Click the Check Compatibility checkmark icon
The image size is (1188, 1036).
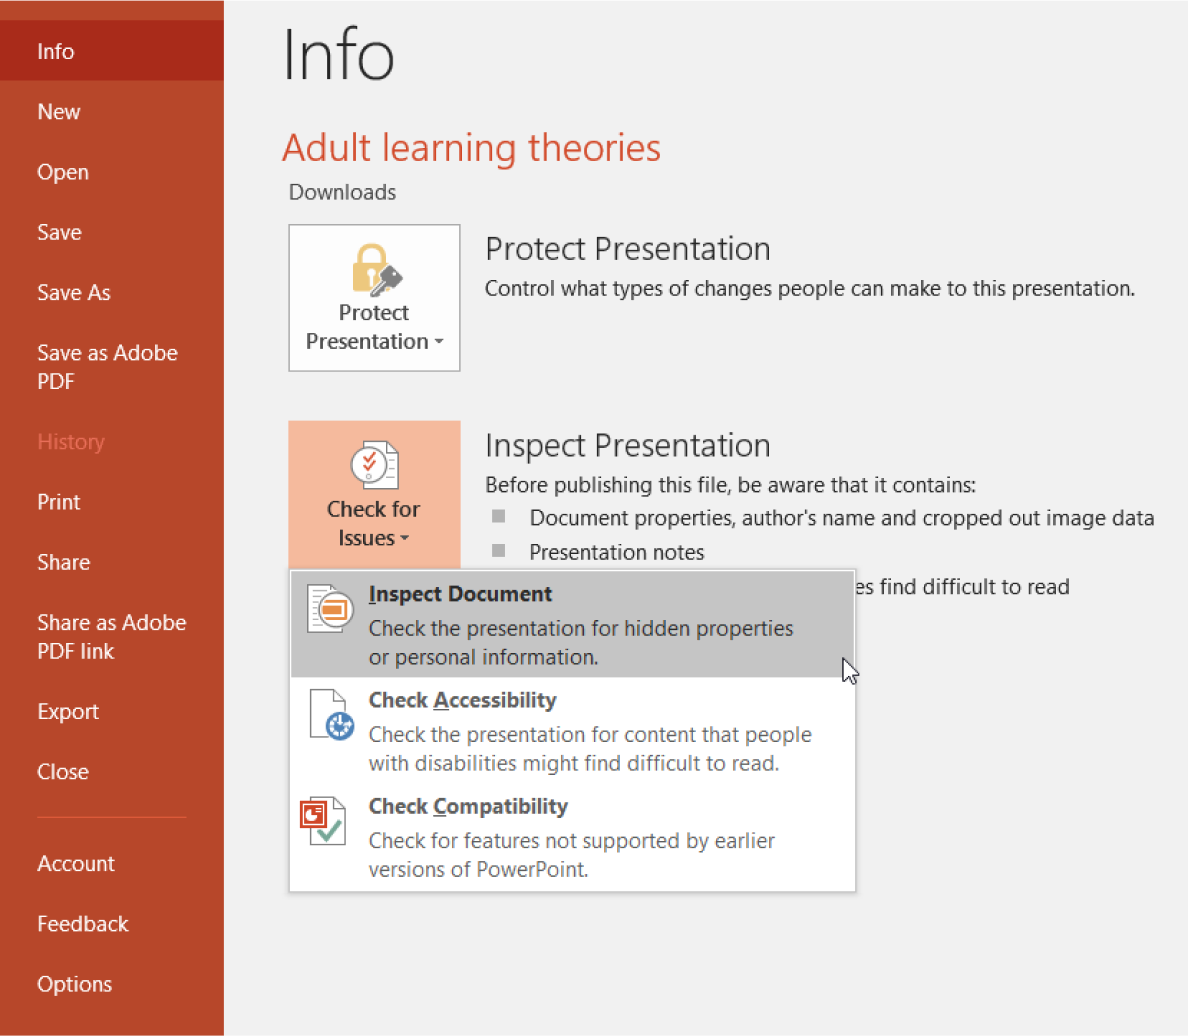pyautogui.click(x=324, y=821)
